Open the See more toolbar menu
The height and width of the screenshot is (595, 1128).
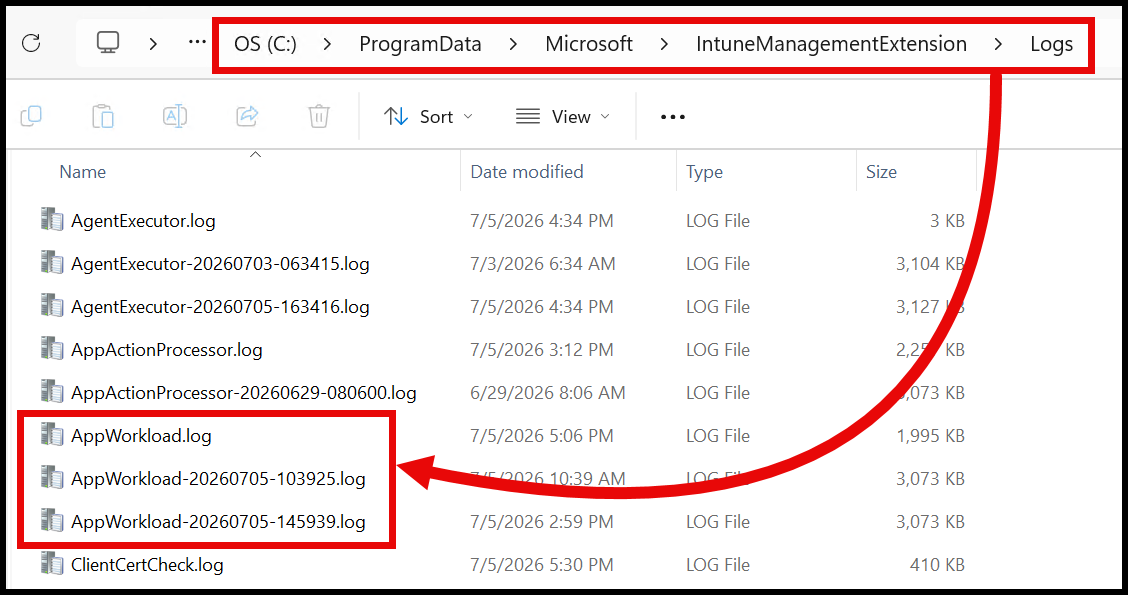673,117
